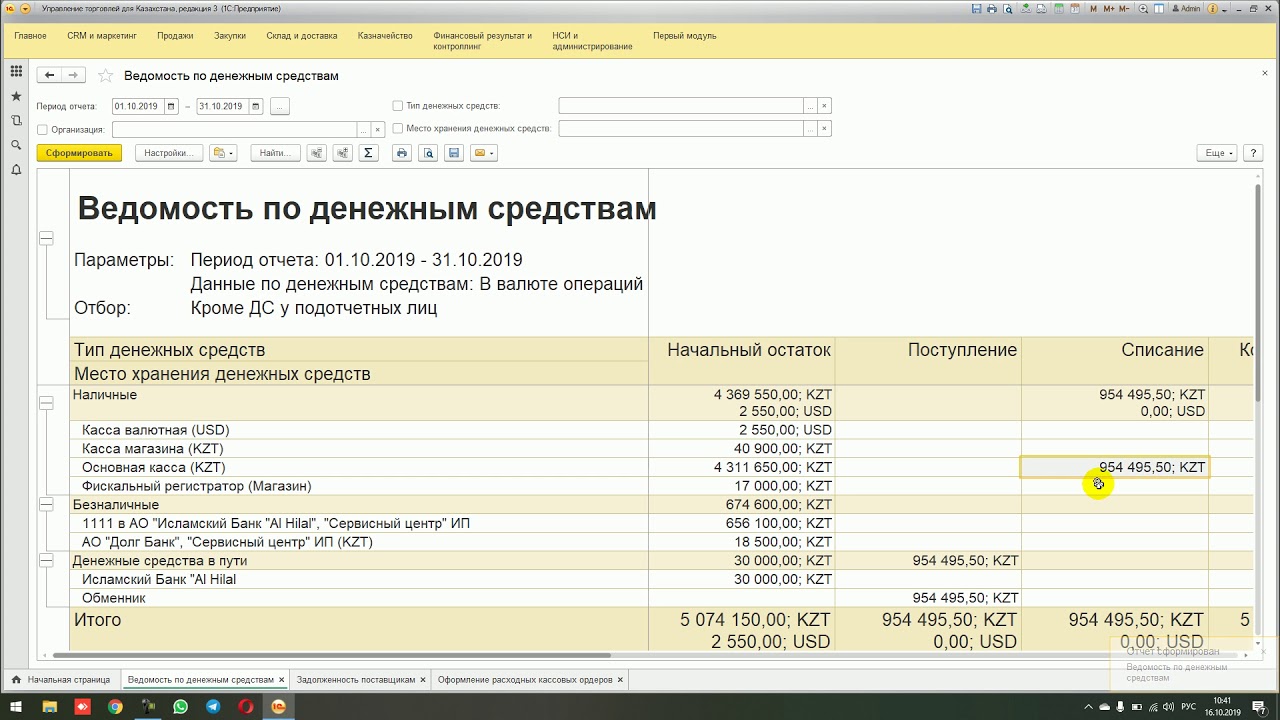Click the top title bar save icon
This screenshot has width=1280, height=720.
977,8
